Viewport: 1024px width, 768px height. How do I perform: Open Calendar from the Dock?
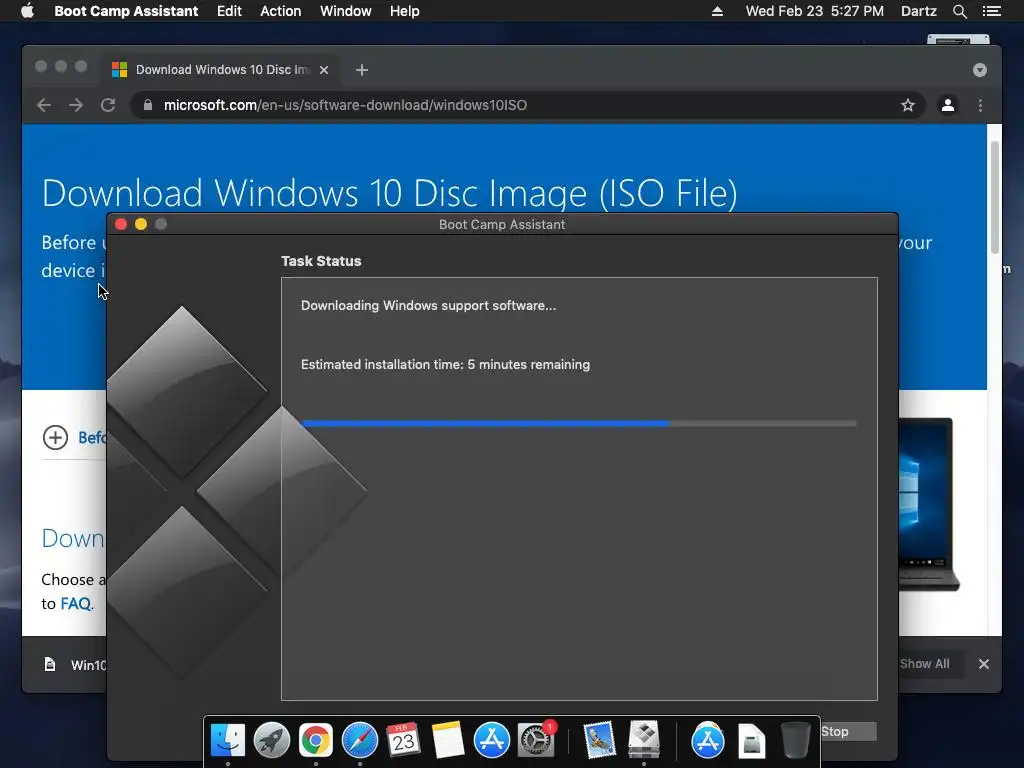click(x=403, y=740)
